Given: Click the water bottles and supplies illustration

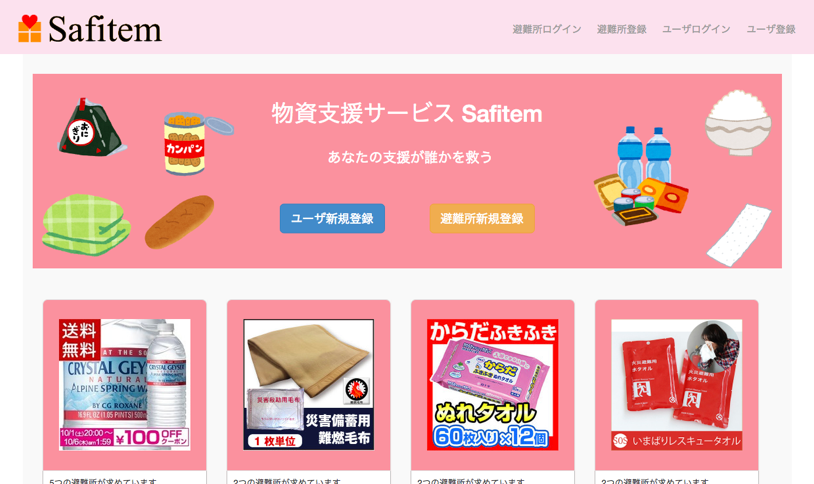Looking at the screenshot, I should coord(642,176).
